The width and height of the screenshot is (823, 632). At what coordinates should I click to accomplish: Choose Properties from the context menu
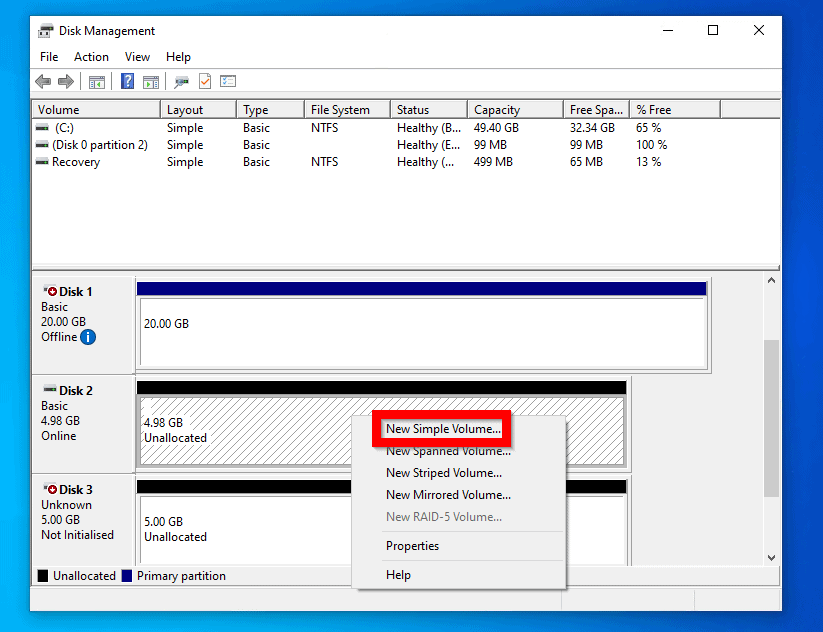(412, 545)
